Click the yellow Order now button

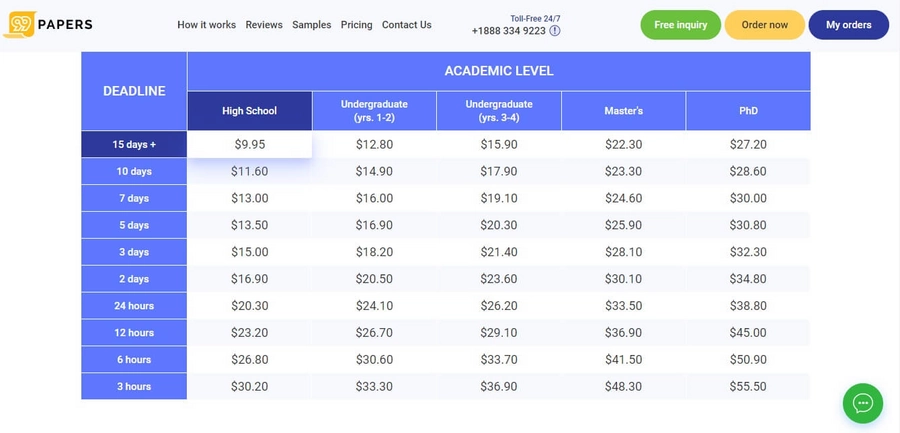click(x=765, y=25)
